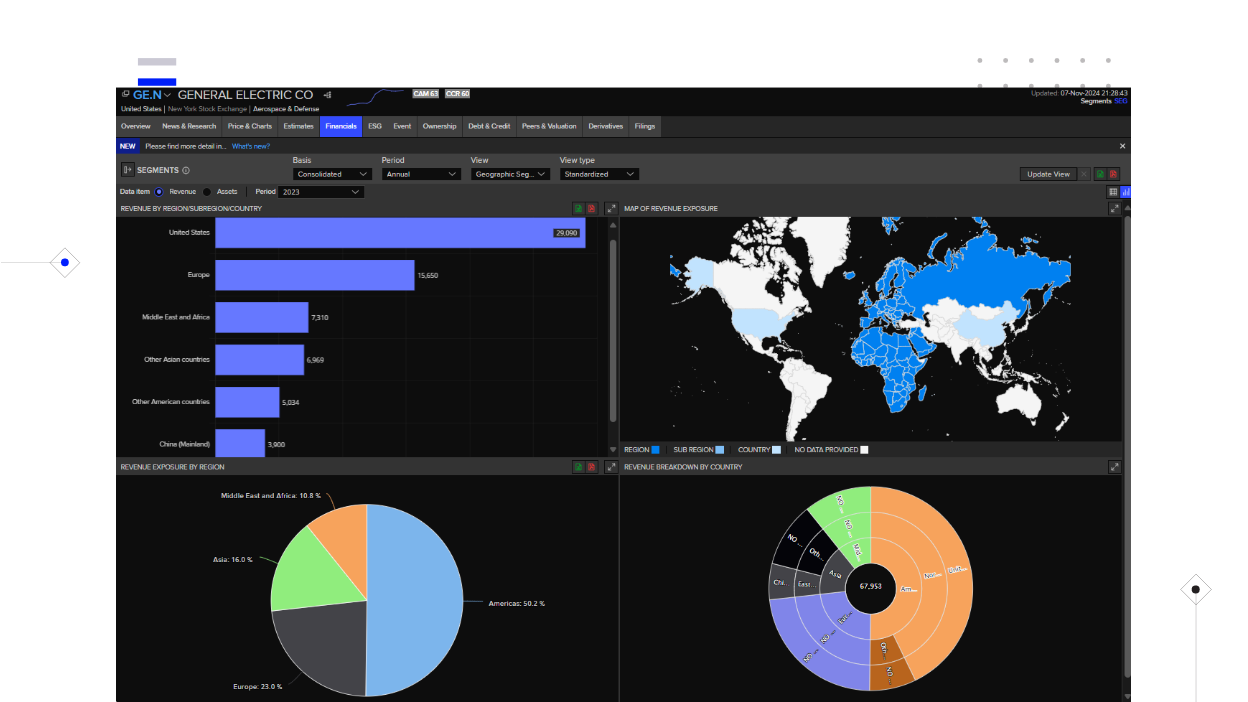Dismiss the NEW notification banner
The width and height of the screenshot is (1248, 702).
(1121, 145)
